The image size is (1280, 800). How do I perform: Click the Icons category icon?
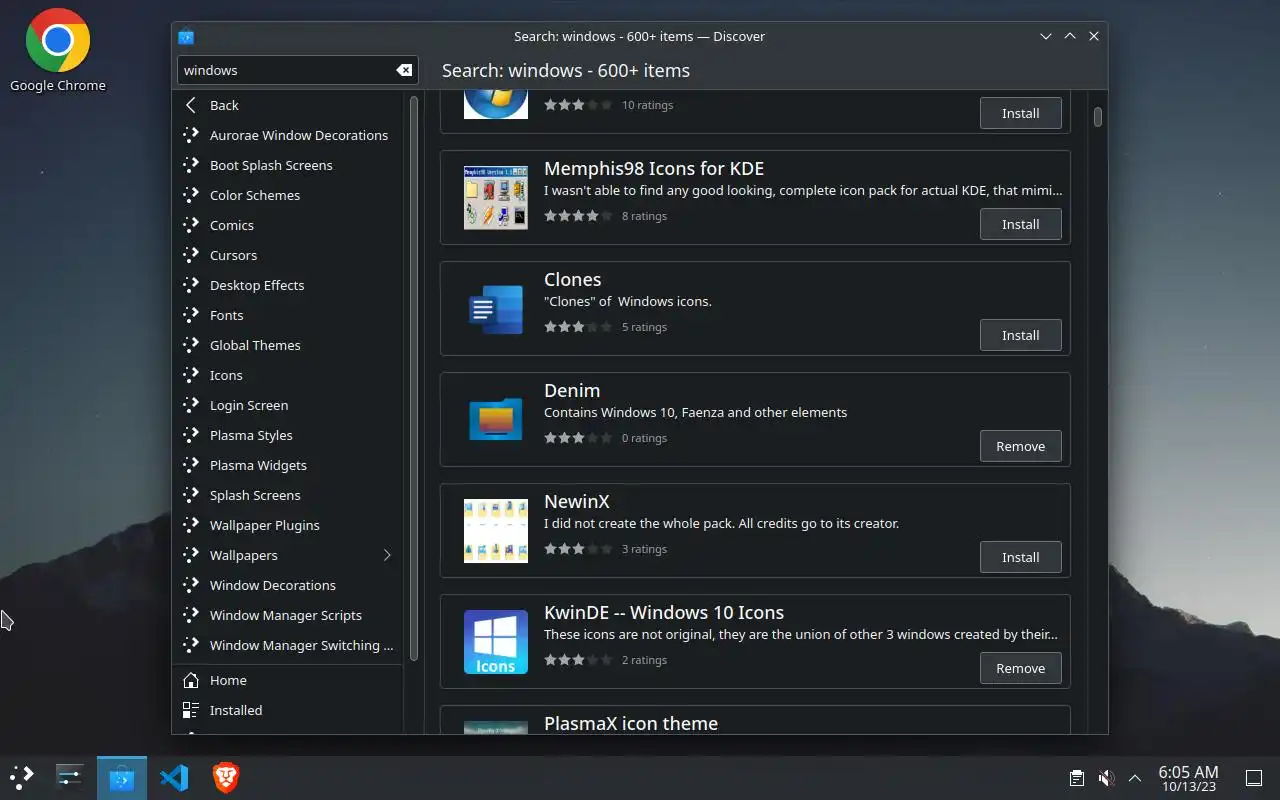point(191,375)
